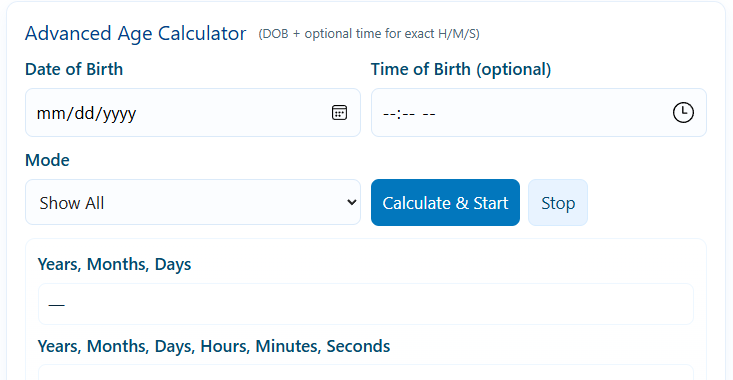This screenshot has height=380, width=733.
Task: Open the calendar picker in Date of Birth
Action: pyautogui.click(x=339, y=113)
